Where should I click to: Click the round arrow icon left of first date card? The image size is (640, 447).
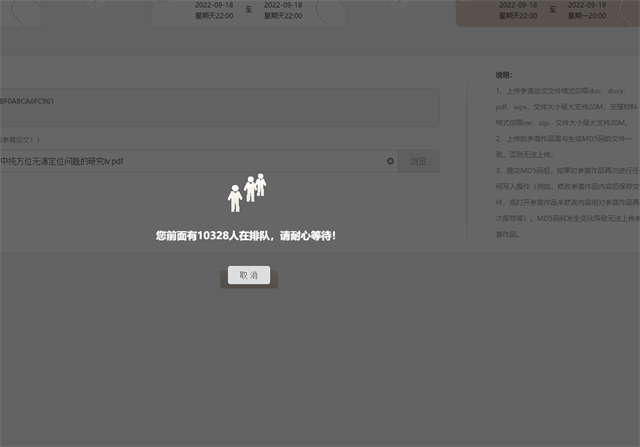click(94, 4)
